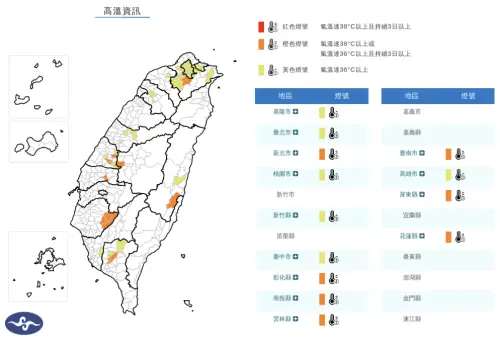The image size is (500, 361).
Task: Click the orange signal swatch in 新北市 row
Action: tap(322, 154)
